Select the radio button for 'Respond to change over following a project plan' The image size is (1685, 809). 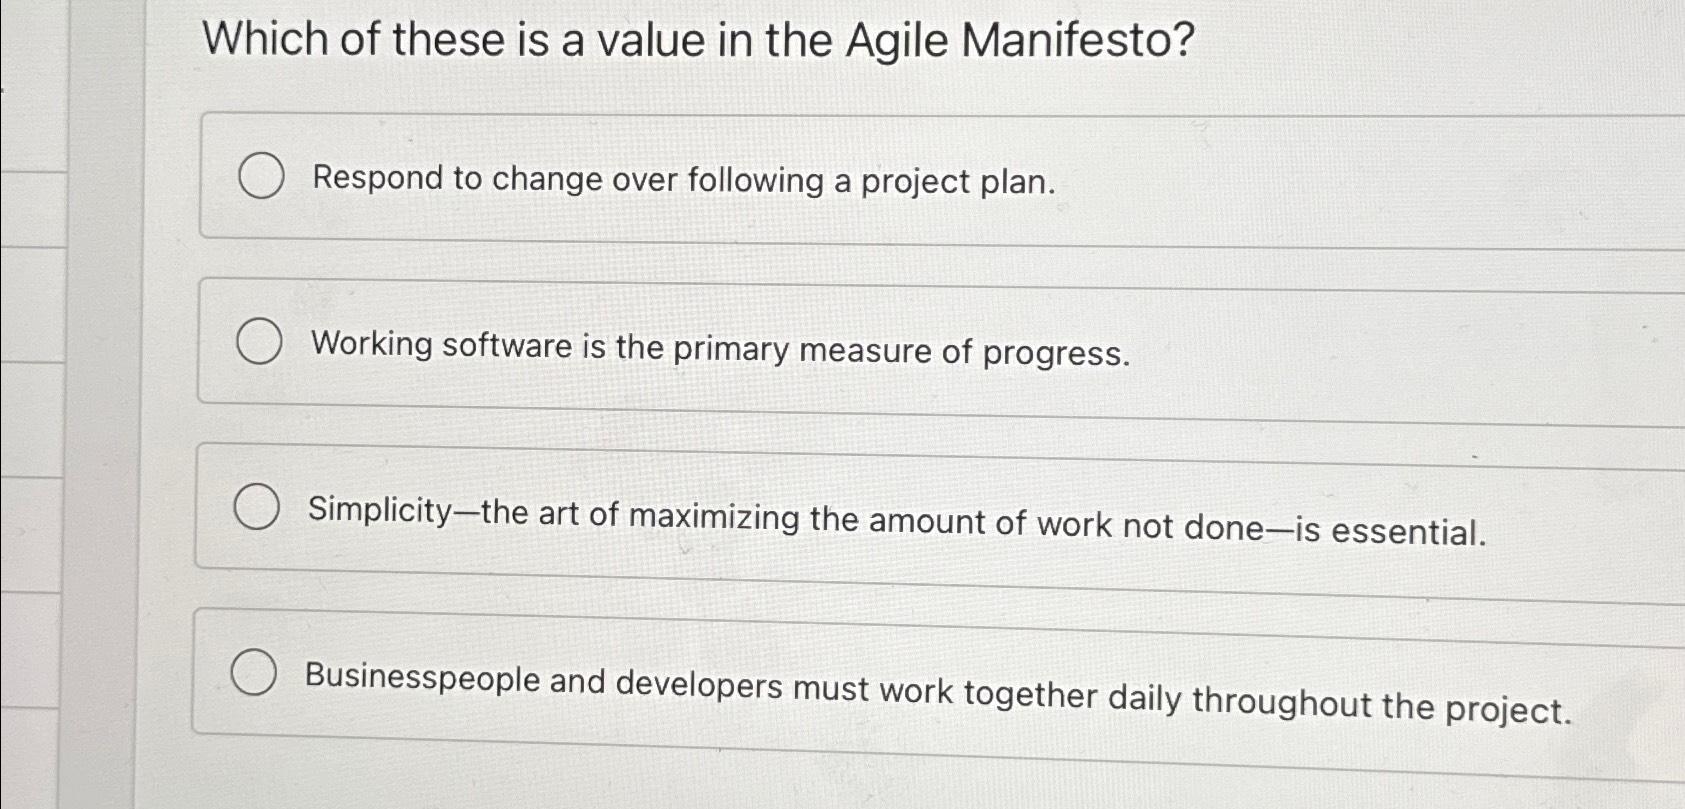(x=260, y=178)
